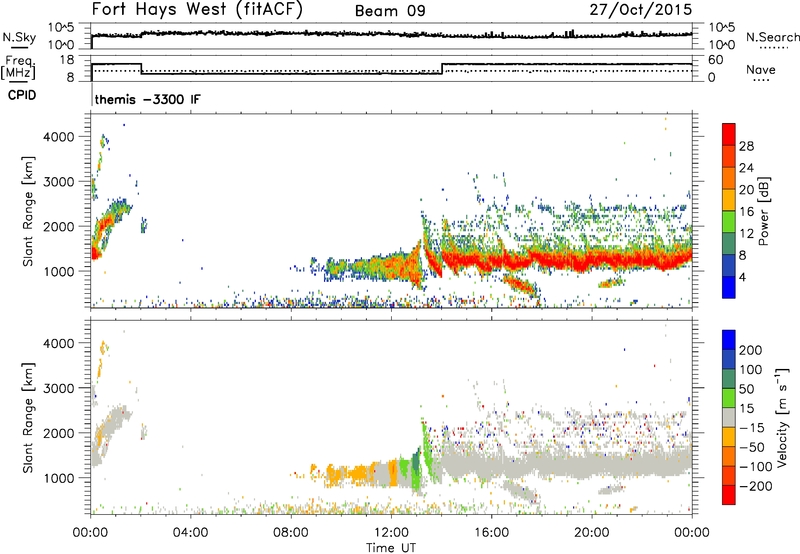Image resolution: width=800 pixels, height=554 pixels.
Task: Click the 'Power [dB]' colorbar label
Action: [x=764, y=211]
